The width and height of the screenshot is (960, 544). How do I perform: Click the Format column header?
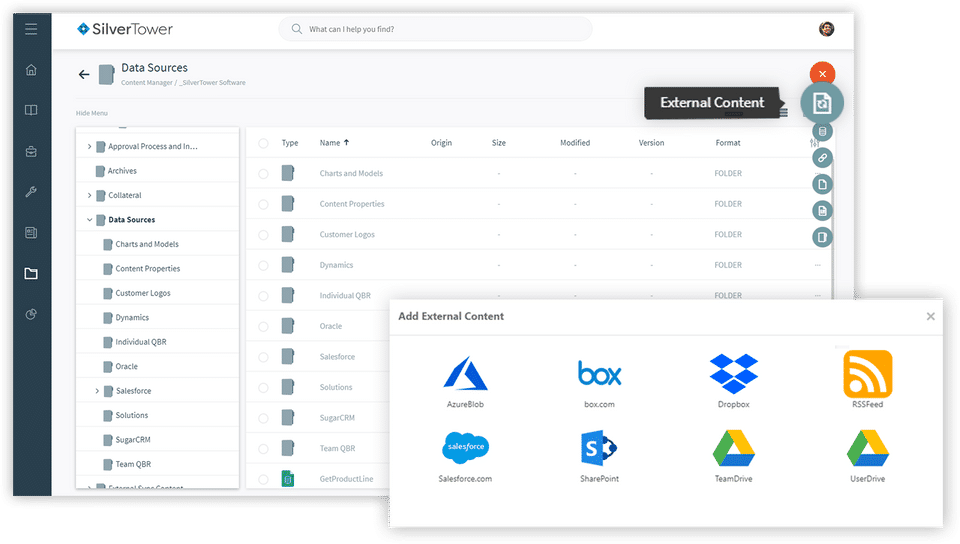tap(728, 143)
